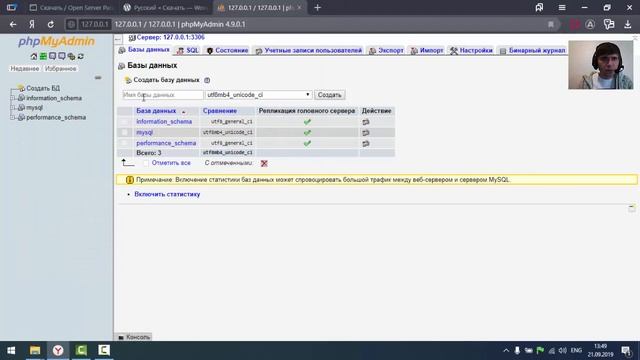
Task: Click the collapse-all link icon in navigation tree
Action: [98, 77]
